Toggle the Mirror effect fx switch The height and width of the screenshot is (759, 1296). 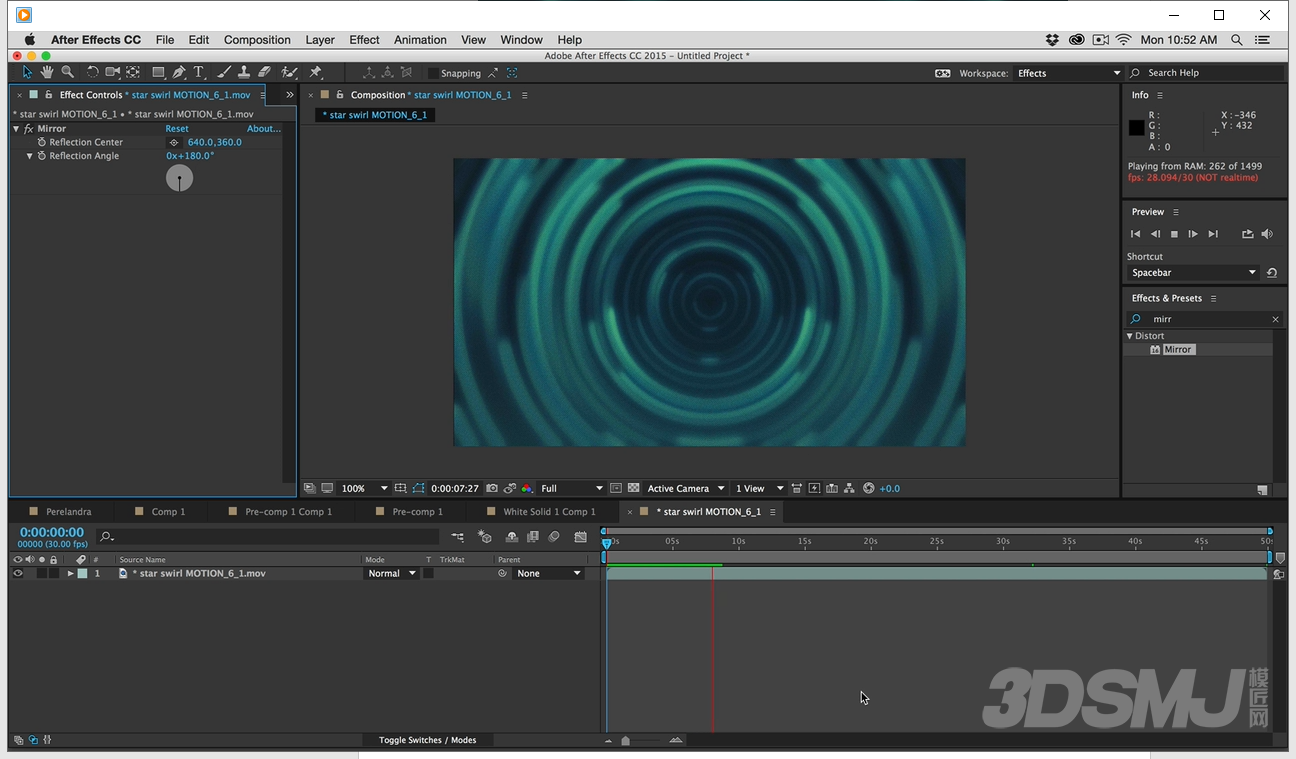[x=29, y=129]
